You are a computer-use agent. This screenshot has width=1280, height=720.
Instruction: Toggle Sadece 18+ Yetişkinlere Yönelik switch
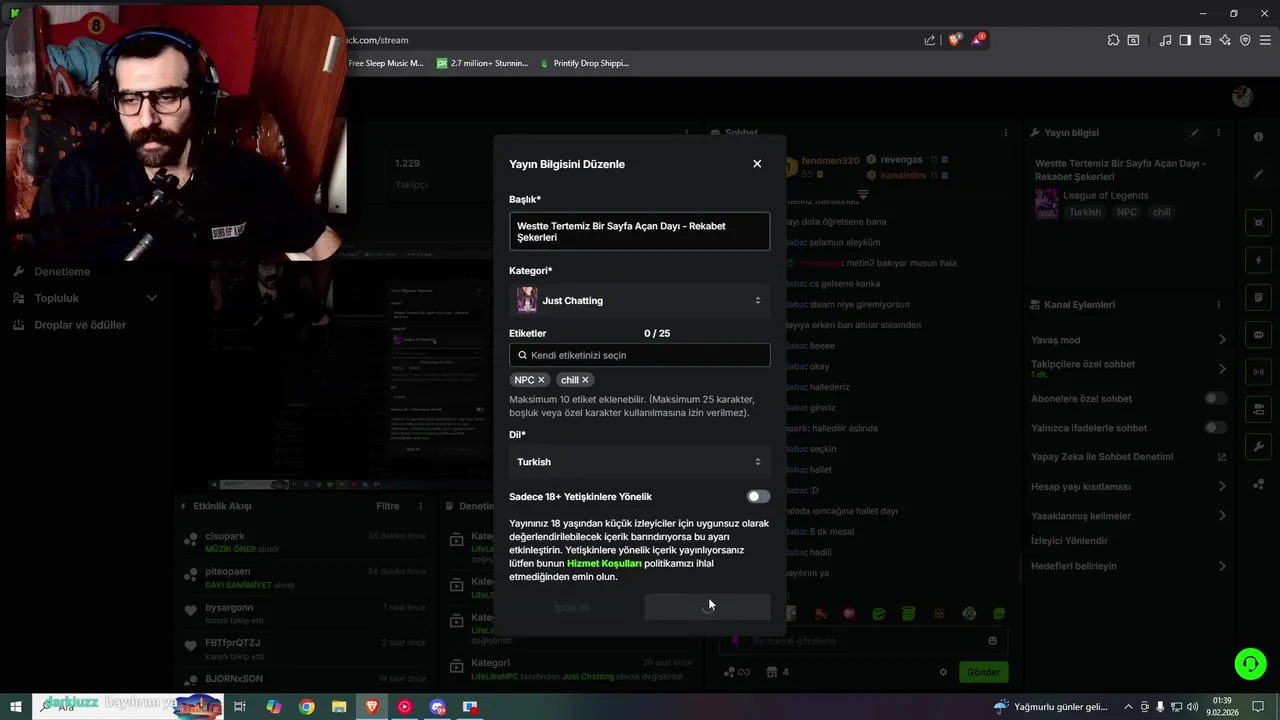[x=758, y=496]
